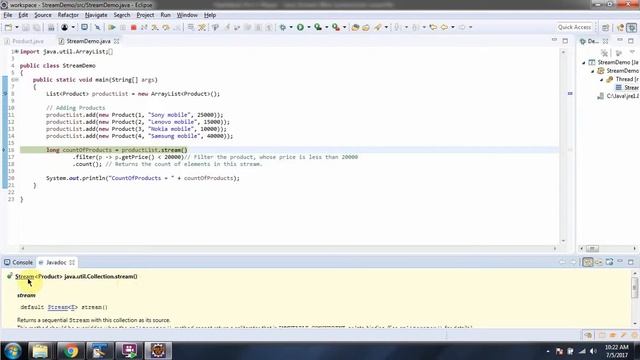Click the Print toolbar icon
This screenshot has height=360, width=640.
point(51,27)
